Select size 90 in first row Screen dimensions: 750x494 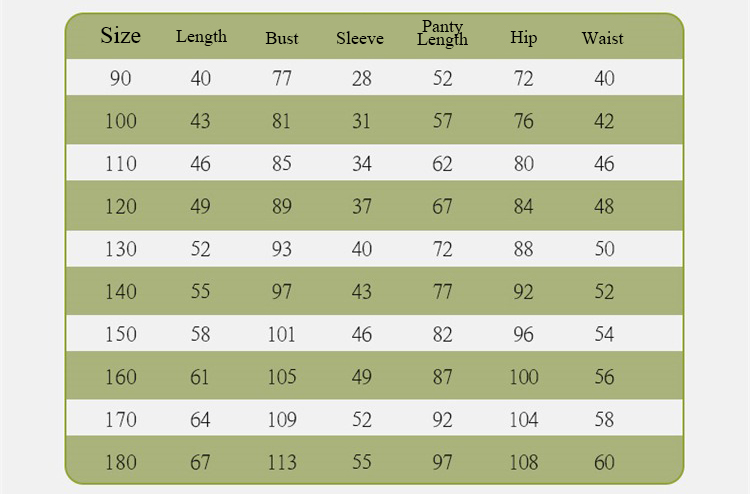121,78
